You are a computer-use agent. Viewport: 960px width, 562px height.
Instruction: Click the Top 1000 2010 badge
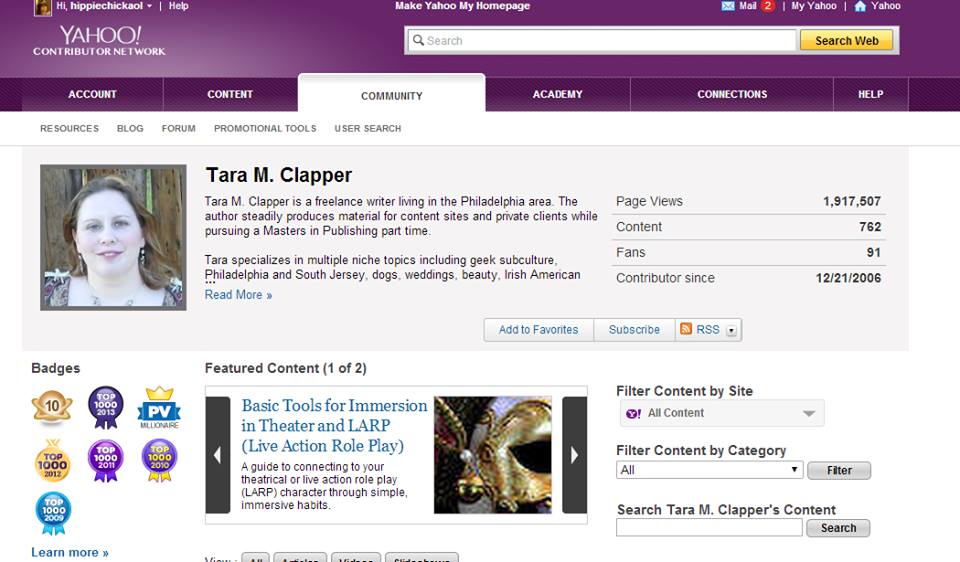160,461
